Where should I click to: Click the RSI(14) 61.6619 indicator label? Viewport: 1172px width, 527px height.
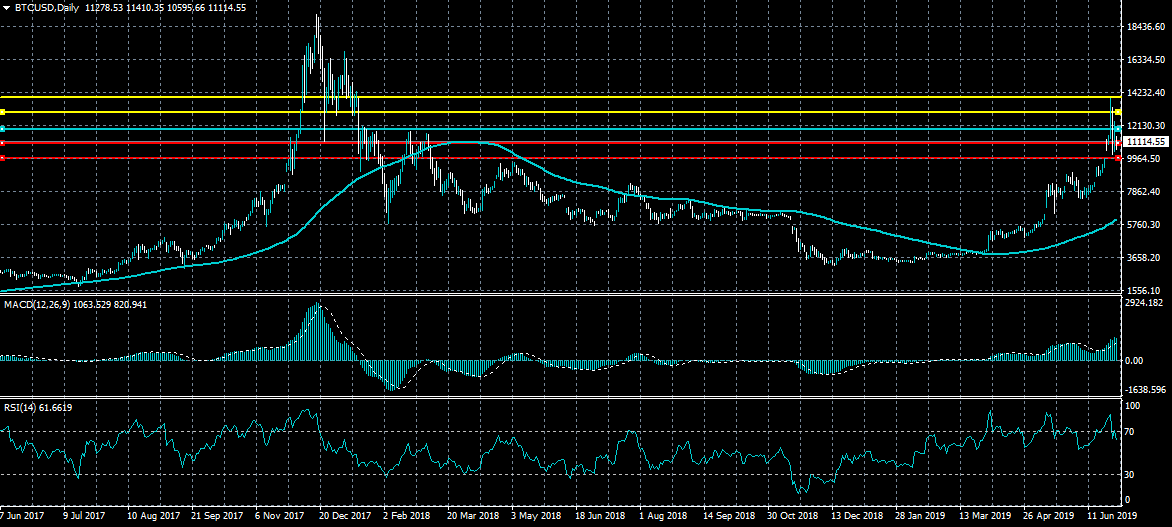[x=38, y=407]
